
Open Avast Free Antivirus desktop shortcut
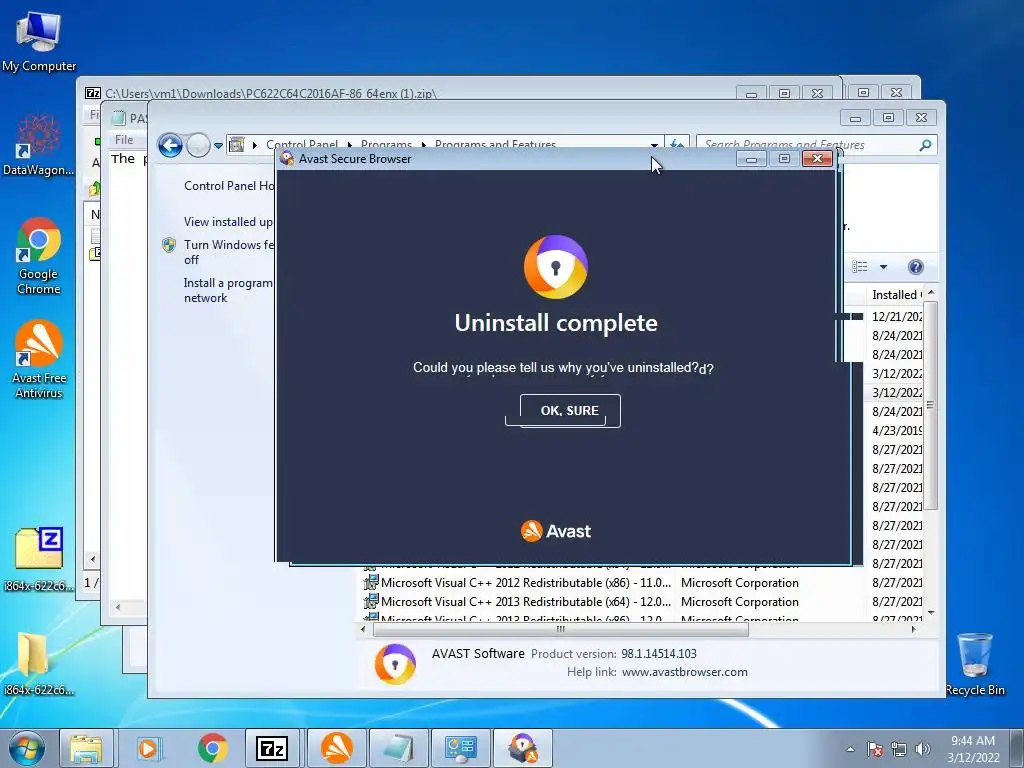pos(39,359)
